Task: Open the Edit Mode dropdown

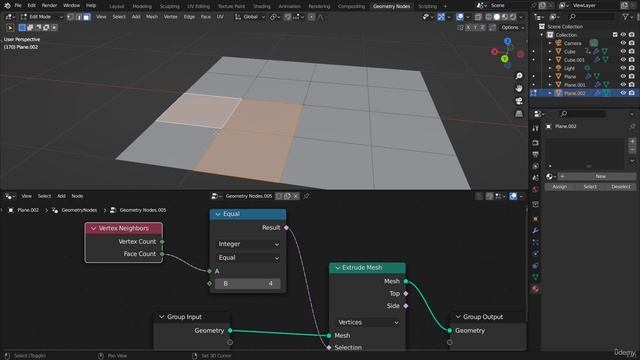Action: tap(41, 17)
